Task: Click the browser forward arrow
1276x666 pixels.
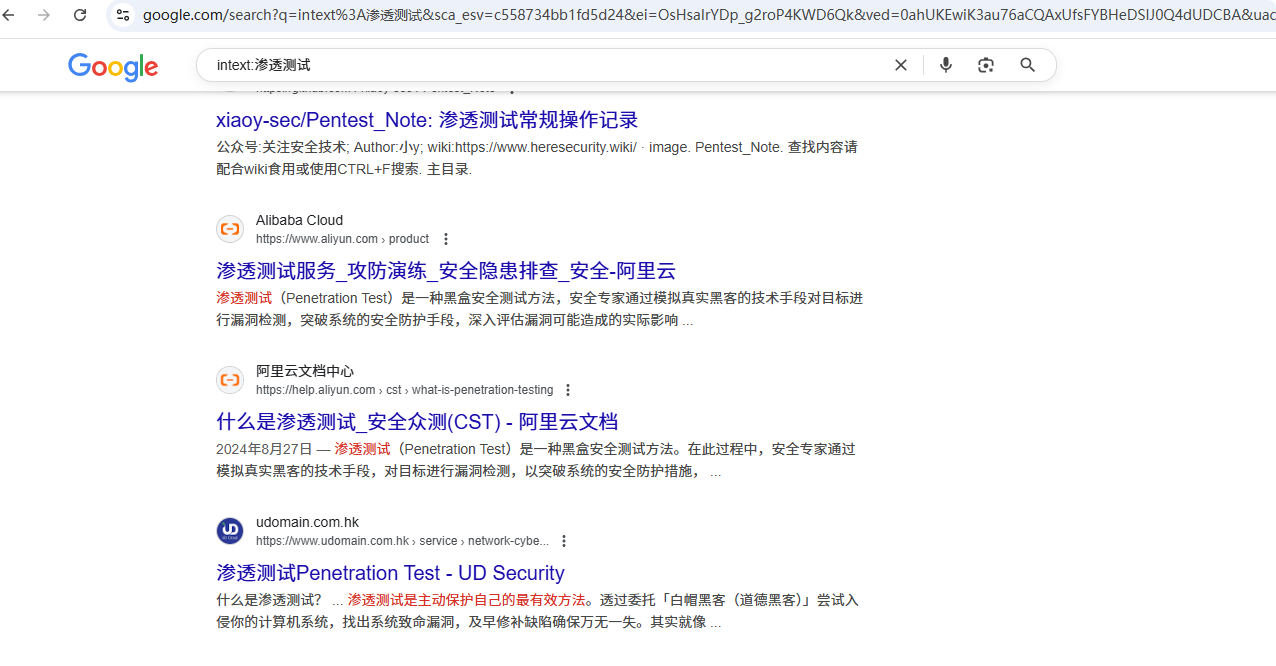Action: pyautogui.click(x=44, y=15)
